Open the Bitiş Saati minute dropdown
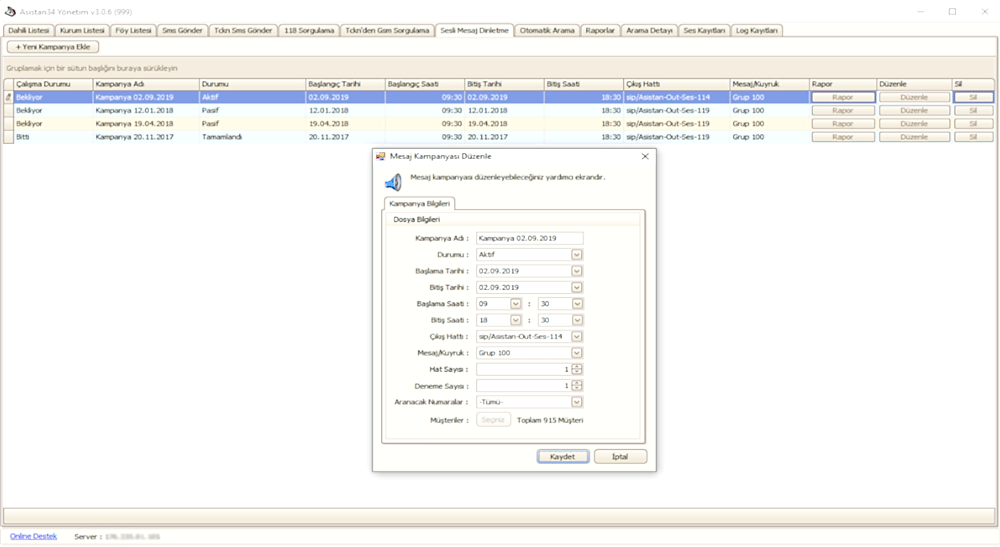The image size is (1000, 547). pos(577,320)
